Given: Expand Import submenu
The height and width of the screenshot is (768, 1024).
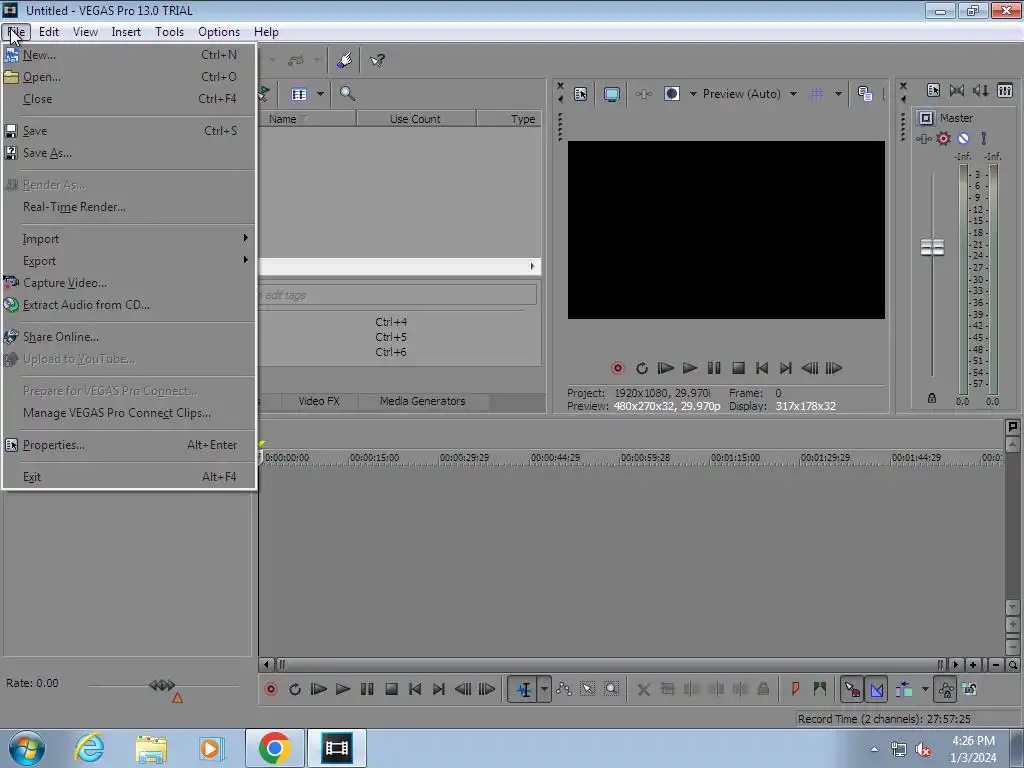Looking at the screenshot, I should coord(128,239).
